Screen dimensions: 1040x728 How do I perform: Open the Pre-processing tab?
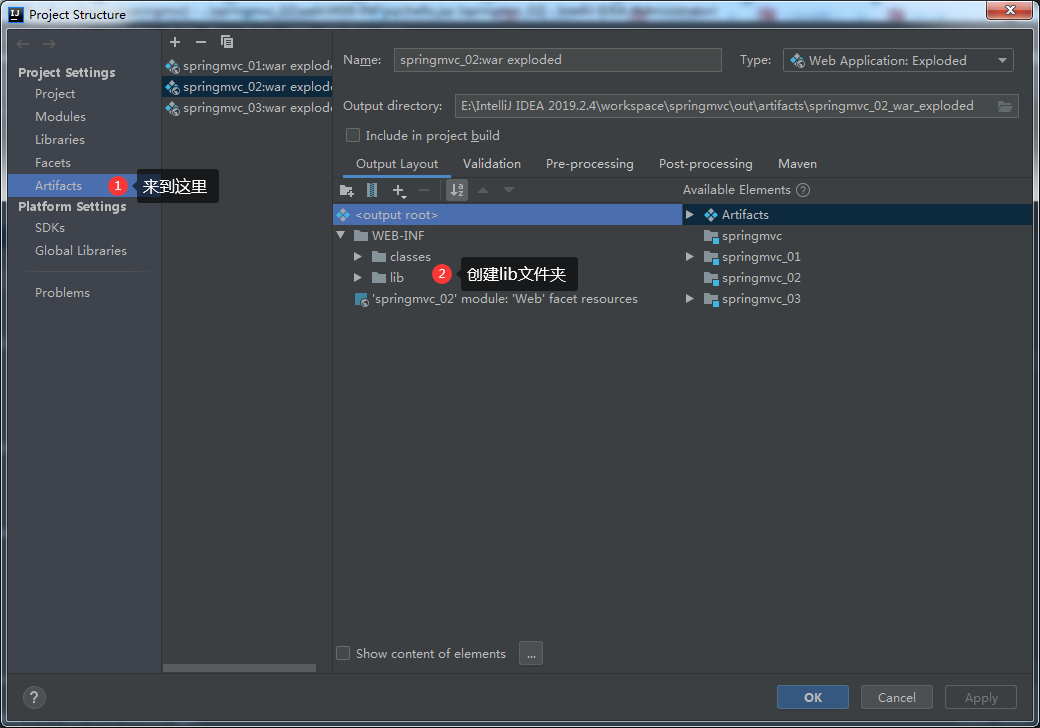590,164
